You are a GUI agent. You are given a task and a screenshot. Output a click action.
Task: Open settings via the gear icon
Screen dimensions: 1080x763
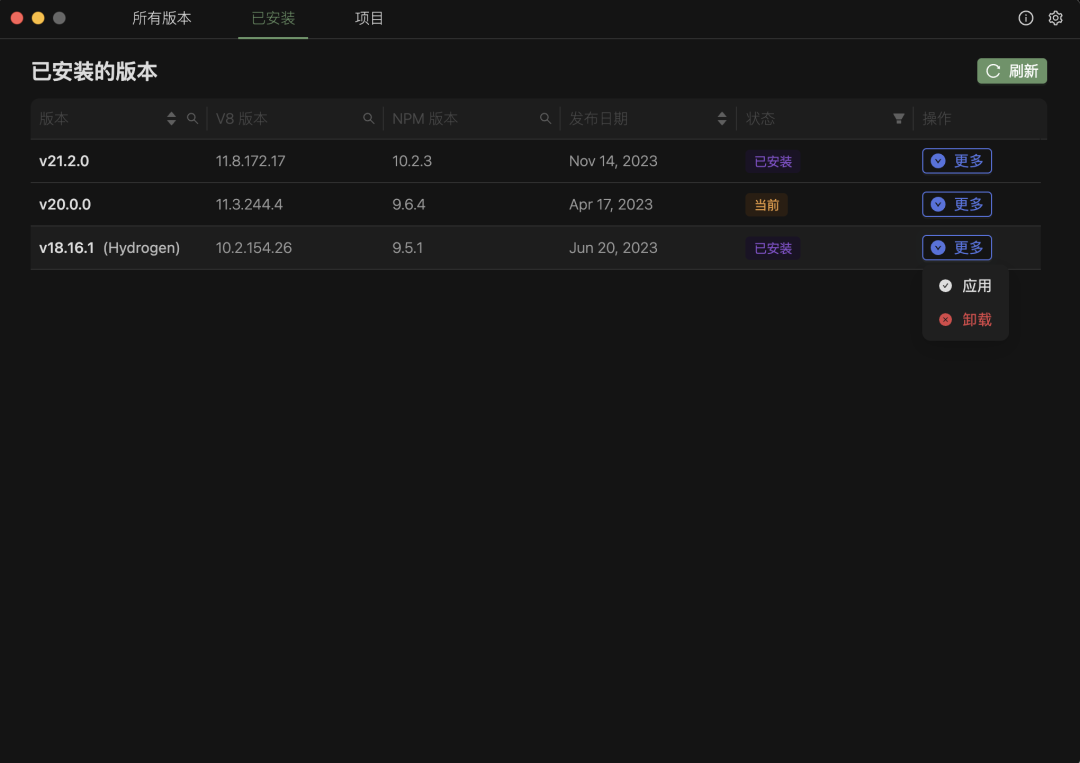[1055, 18]
